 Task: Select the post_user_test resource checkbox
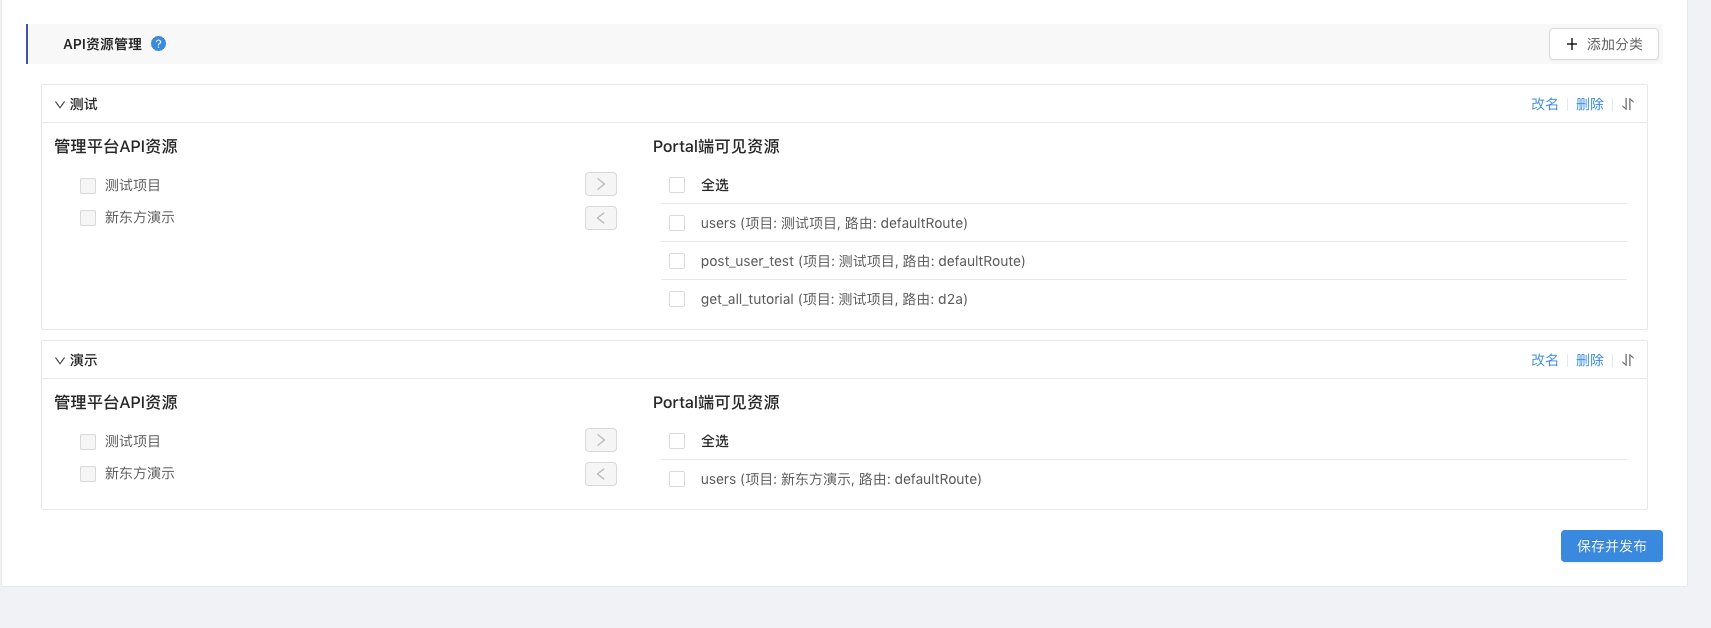pyautogui.click(x=677, y=261)
